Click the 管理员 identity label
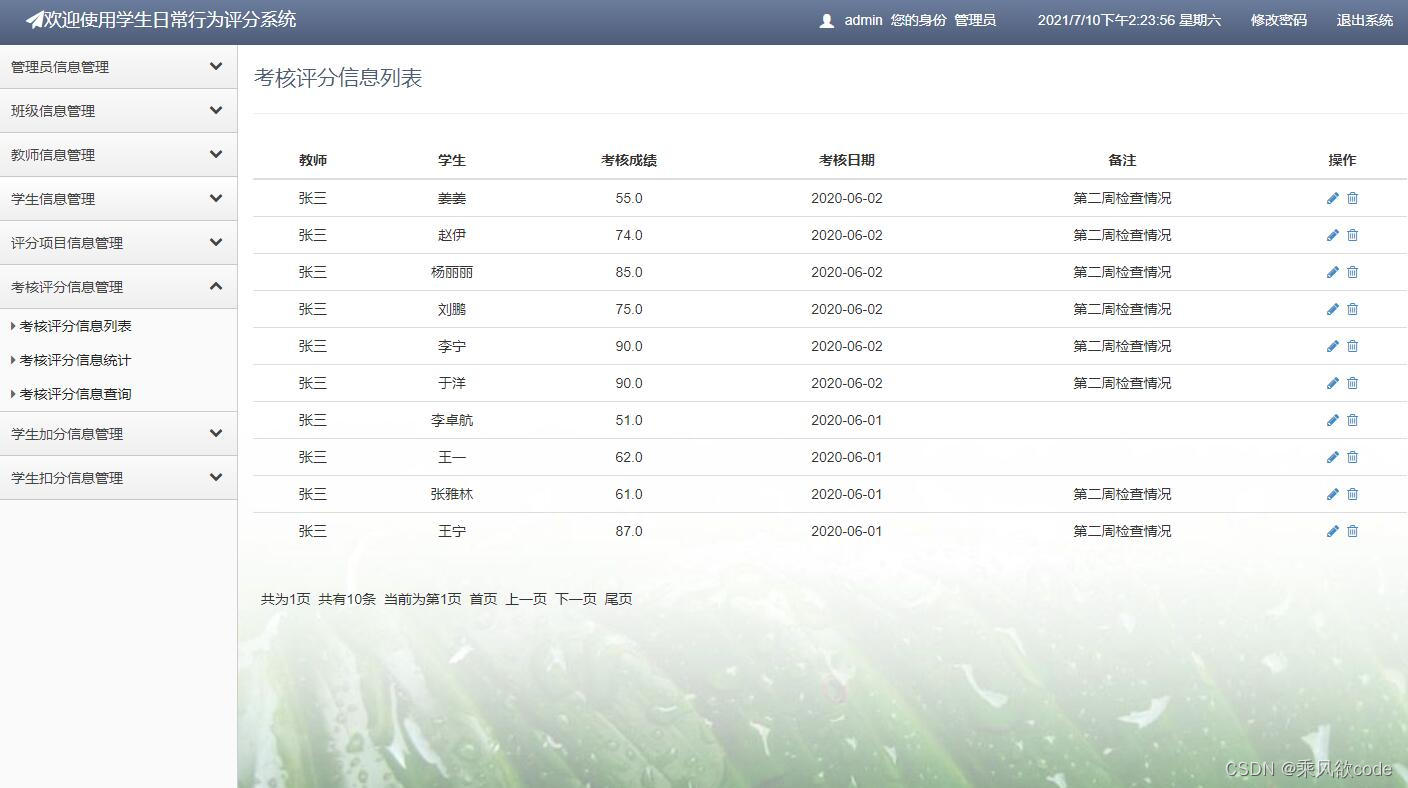Viewport: 1408px width, 788px height. [x=975, y=20]
